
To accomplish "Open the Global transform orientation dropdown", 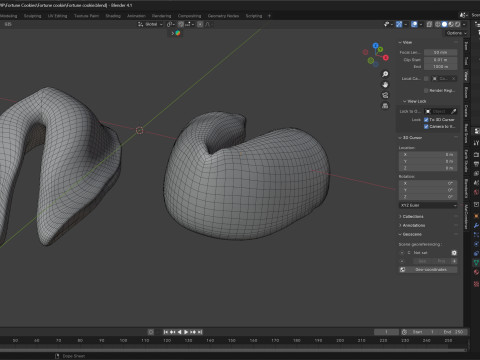I will pos(150,24).
